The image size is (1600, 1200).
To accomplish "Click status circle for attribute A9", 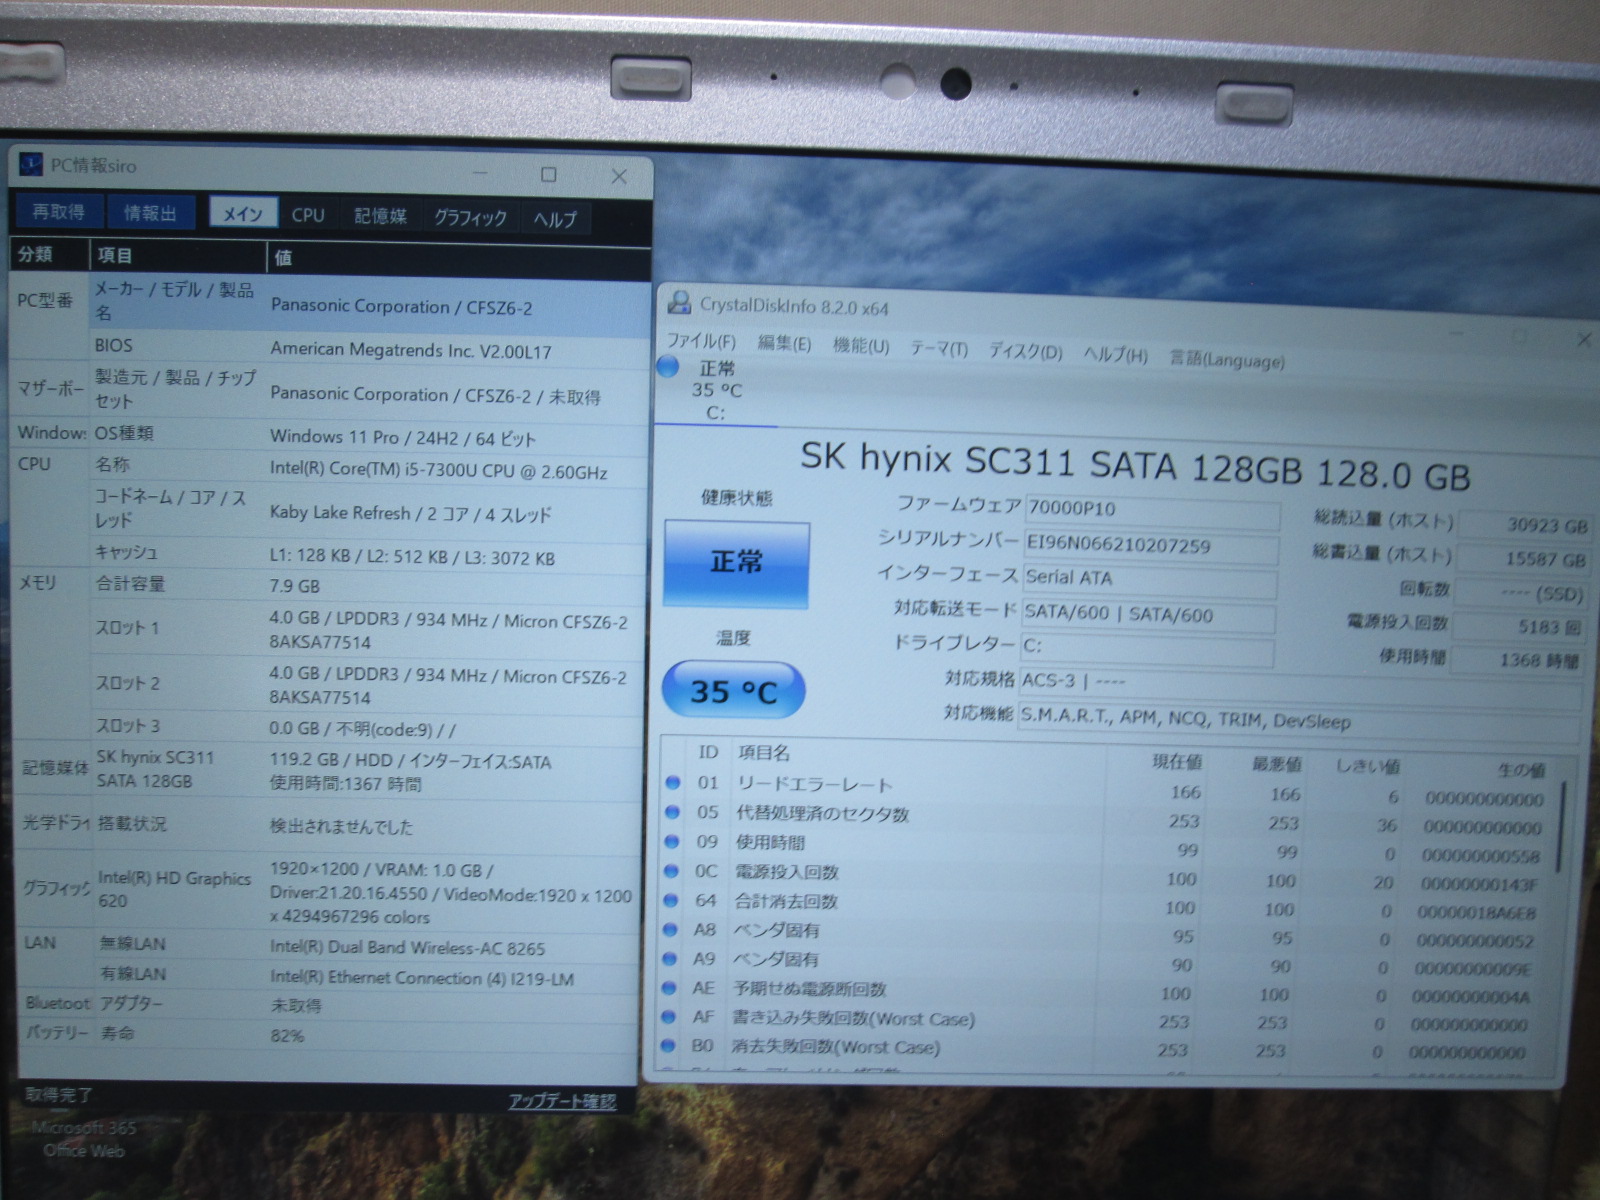I will pos(672,959).
